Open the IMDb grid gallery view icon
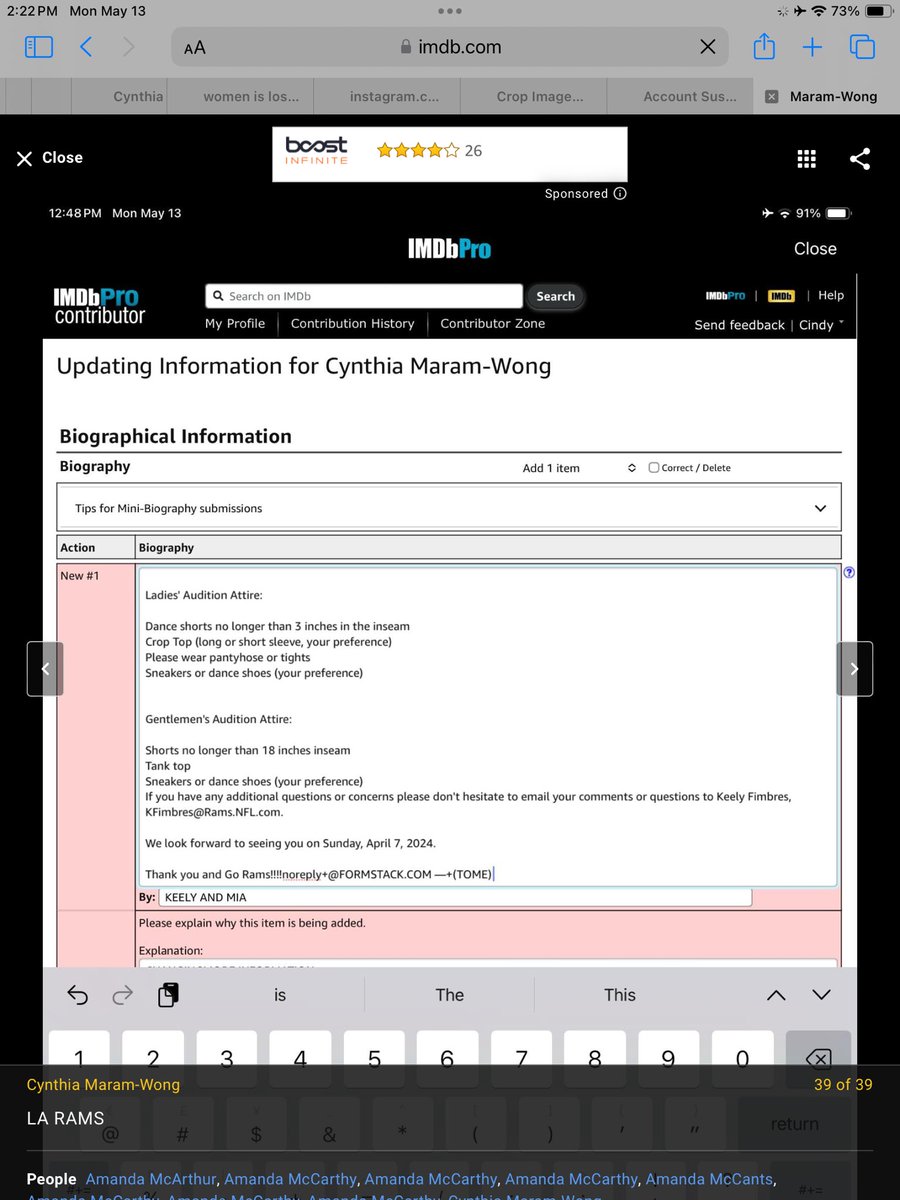The width and height of the screenshot is (900, 1200). pyautogui.click(x=806, y=158)
